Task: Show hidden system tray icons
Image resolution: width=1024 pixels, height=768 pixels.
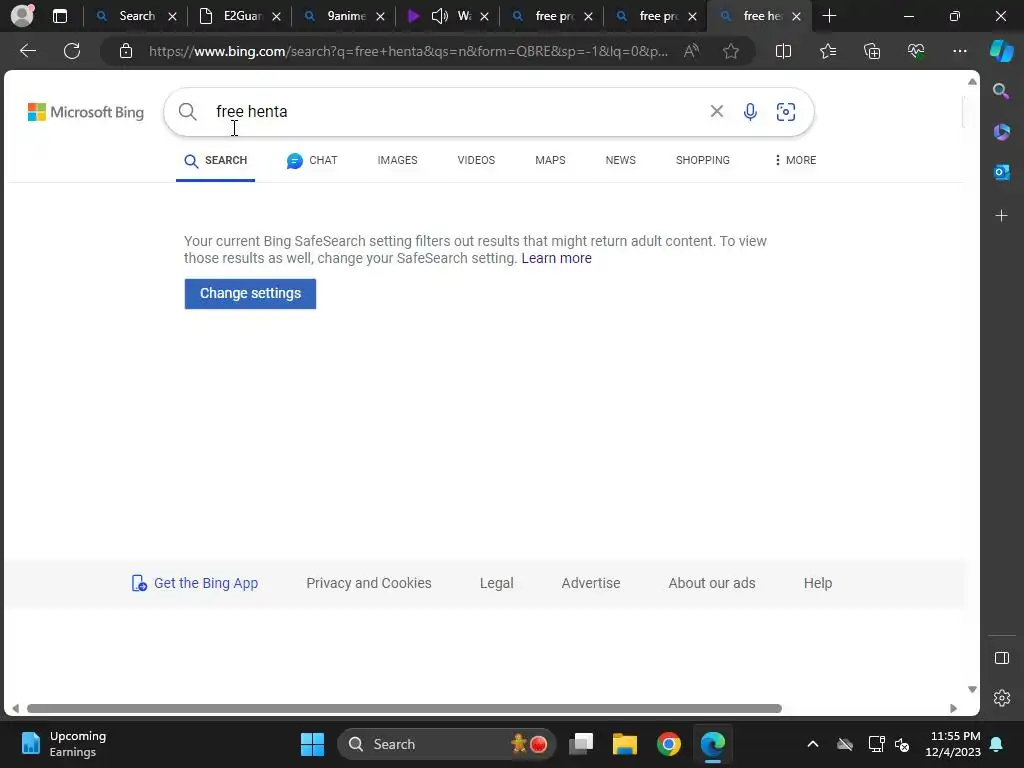Action: 813,744
